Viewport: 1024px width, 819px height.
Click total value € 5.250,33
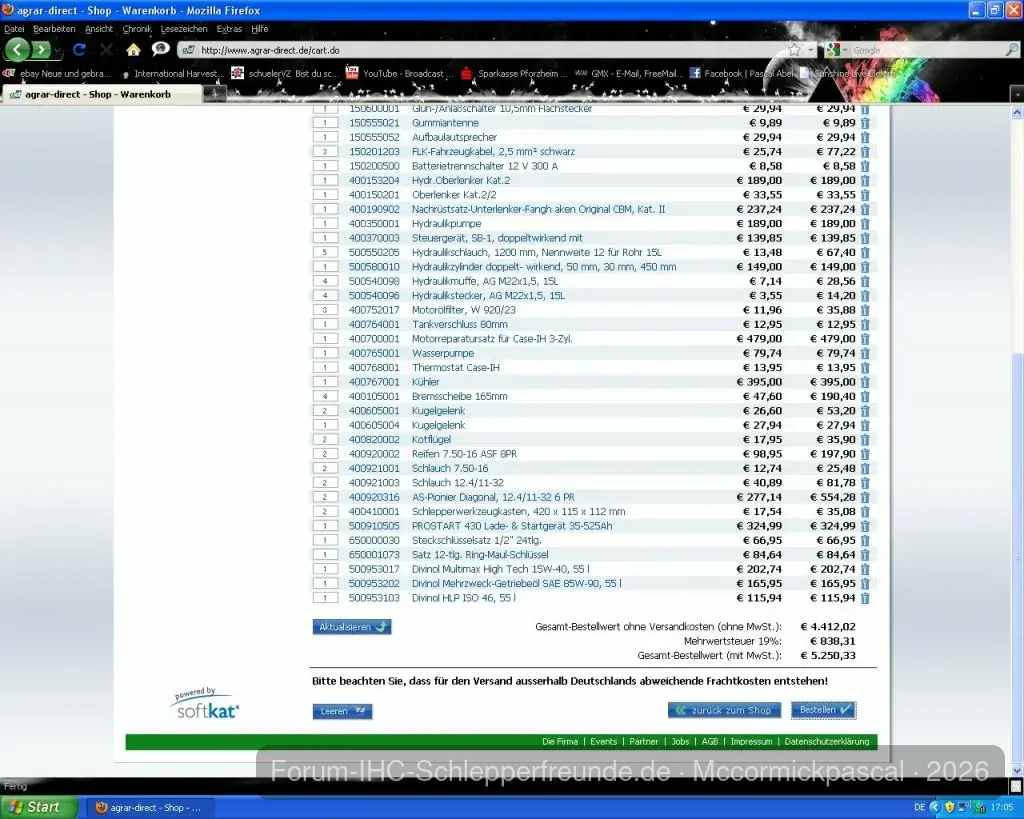click(828, 655)
